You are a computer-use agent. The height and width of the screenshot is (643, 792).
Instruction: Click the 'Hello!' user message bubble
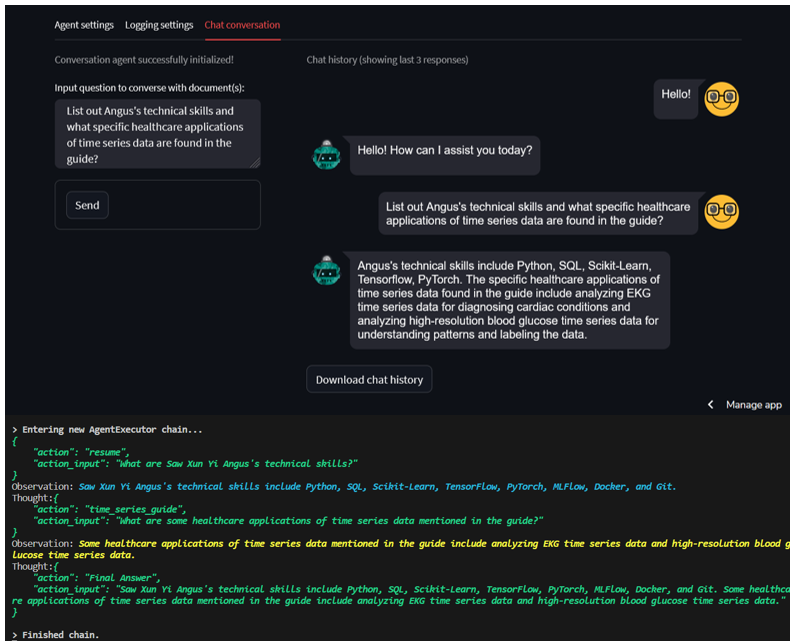(676, 99)
